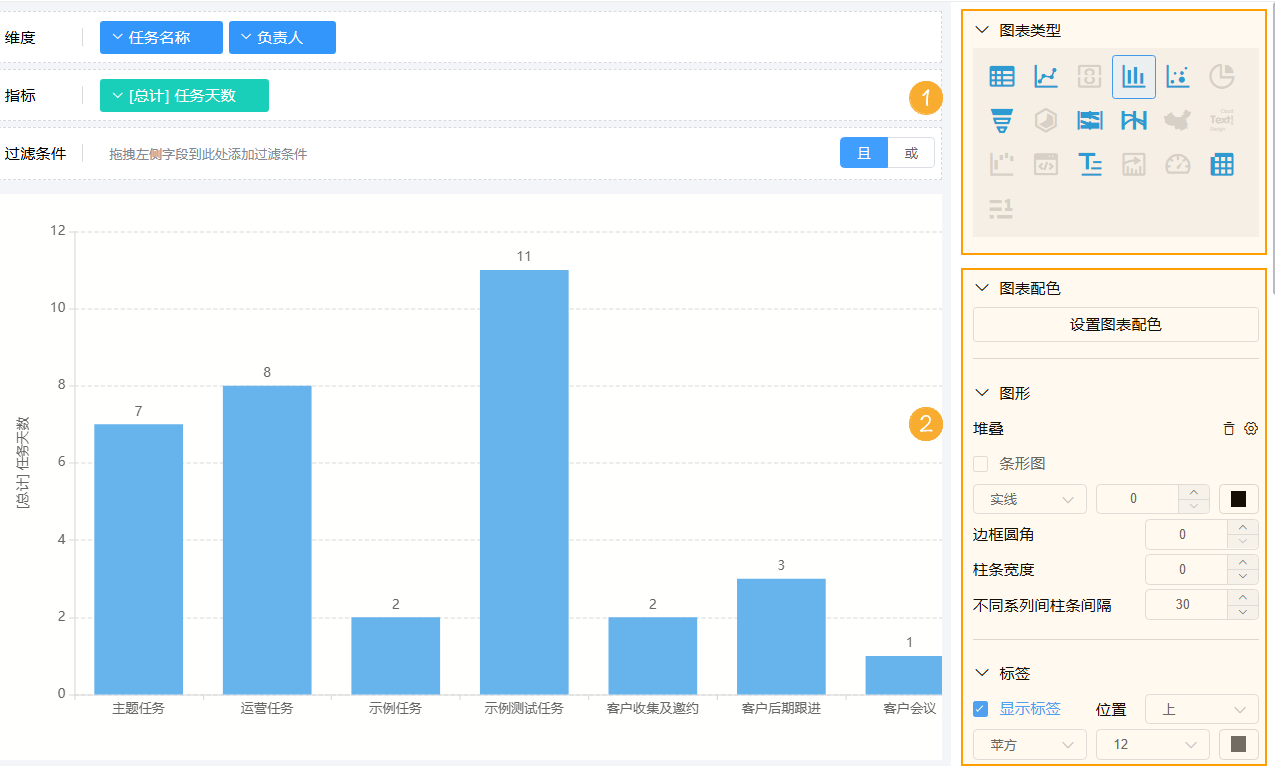Switch filter logic to 或
This screenshot has height=766, width=1275.
[x=911, y=153]
